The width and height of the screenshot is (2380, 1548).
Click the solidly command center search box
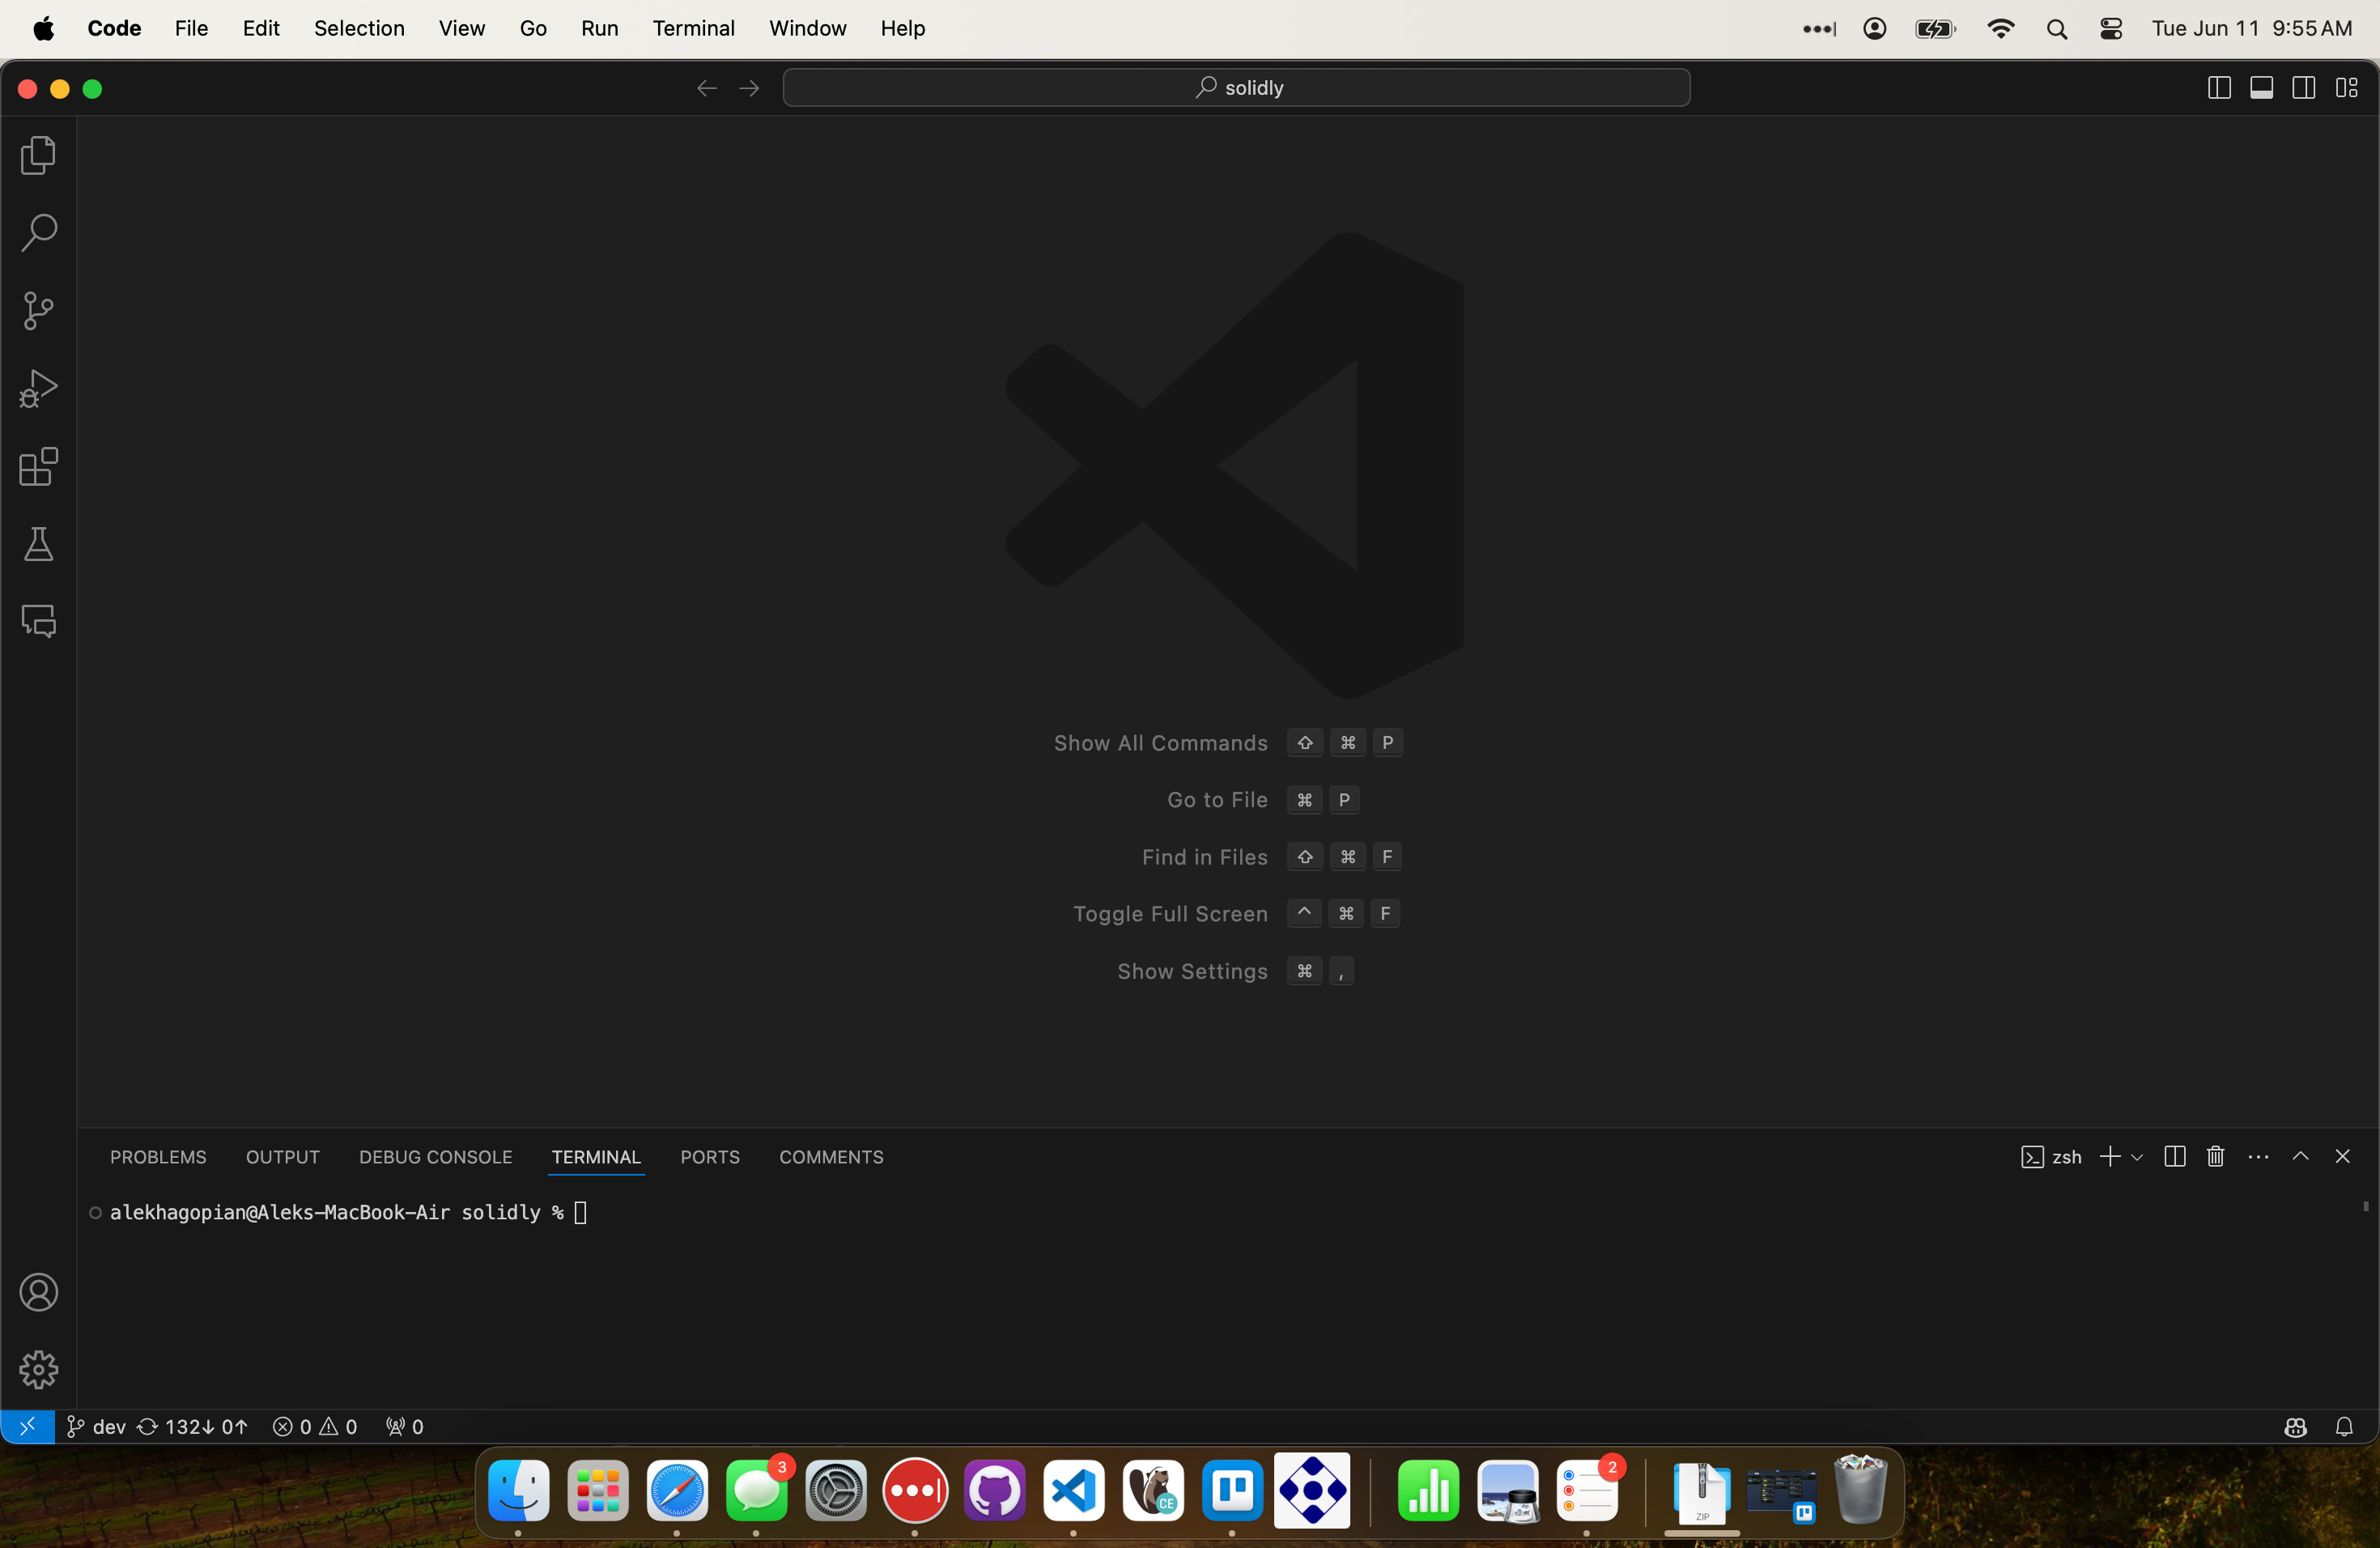pos(1236,88)
